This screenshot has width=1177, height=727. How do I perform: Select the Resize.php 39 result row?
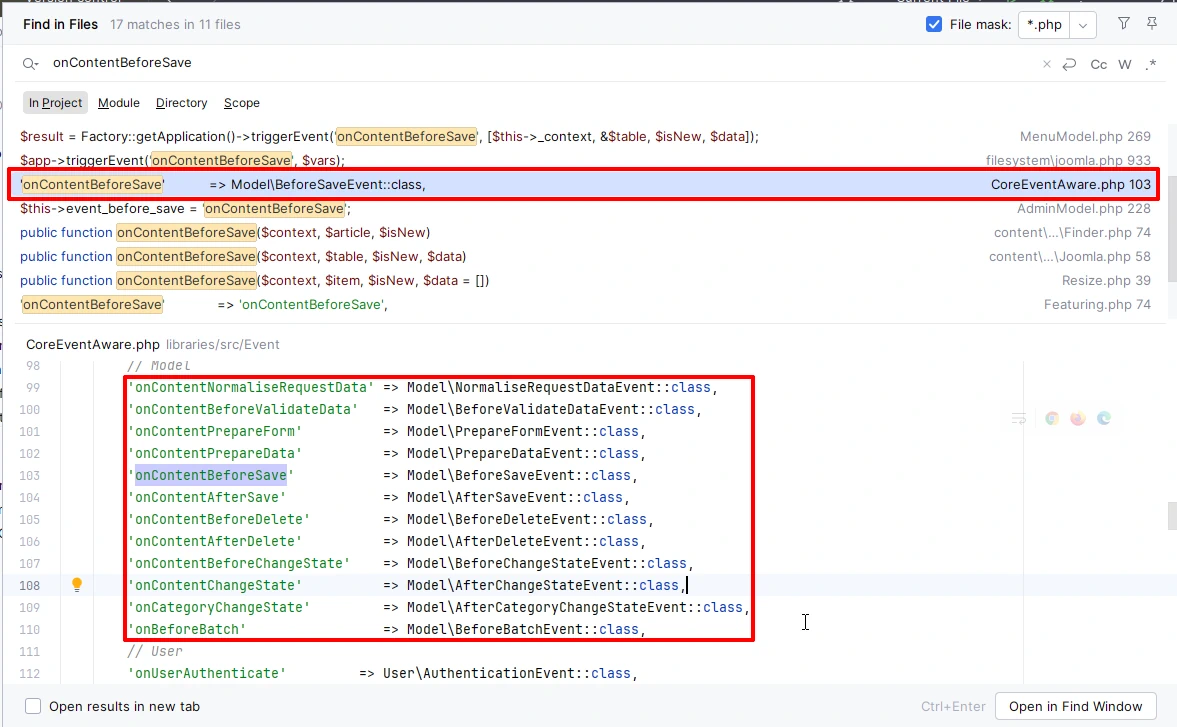585,281
